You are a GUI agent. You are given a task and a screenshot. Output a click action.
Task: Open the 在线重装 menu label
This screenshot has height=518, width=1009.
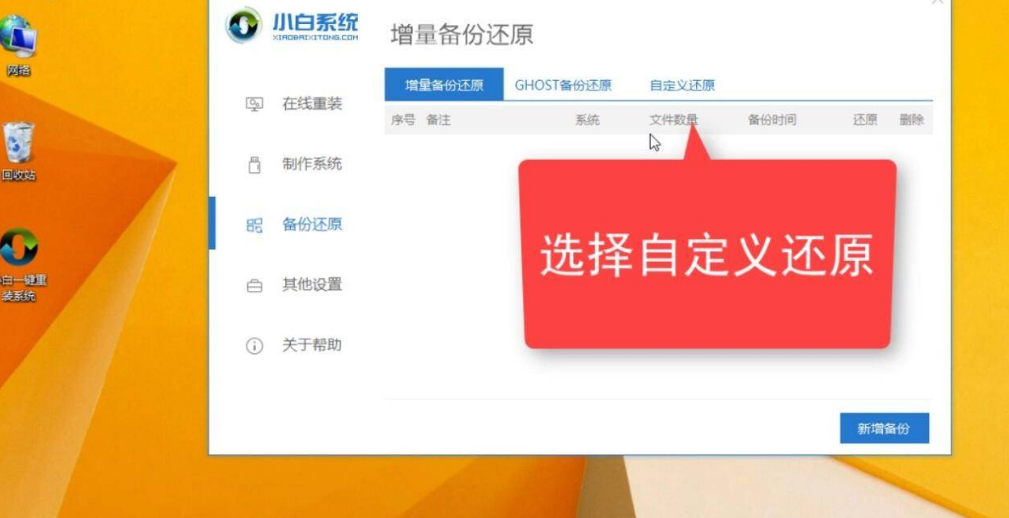point(312,104)
